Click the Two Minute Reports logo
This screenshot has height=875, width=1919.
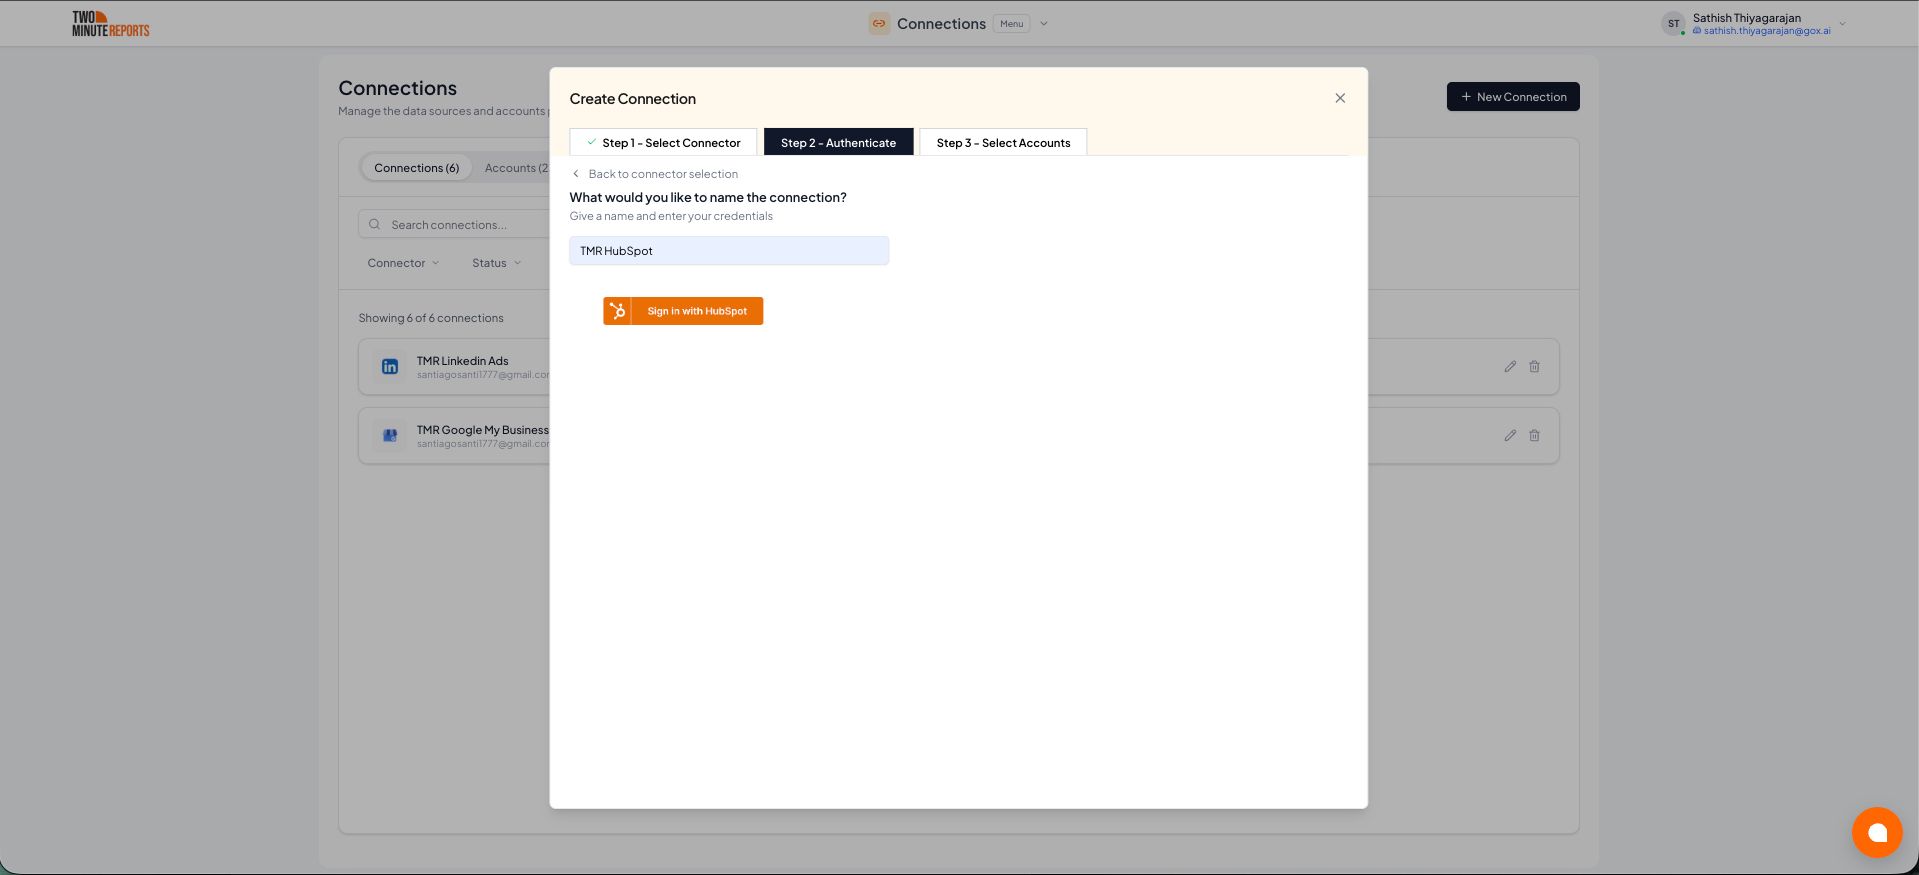(x=110, y=24)
